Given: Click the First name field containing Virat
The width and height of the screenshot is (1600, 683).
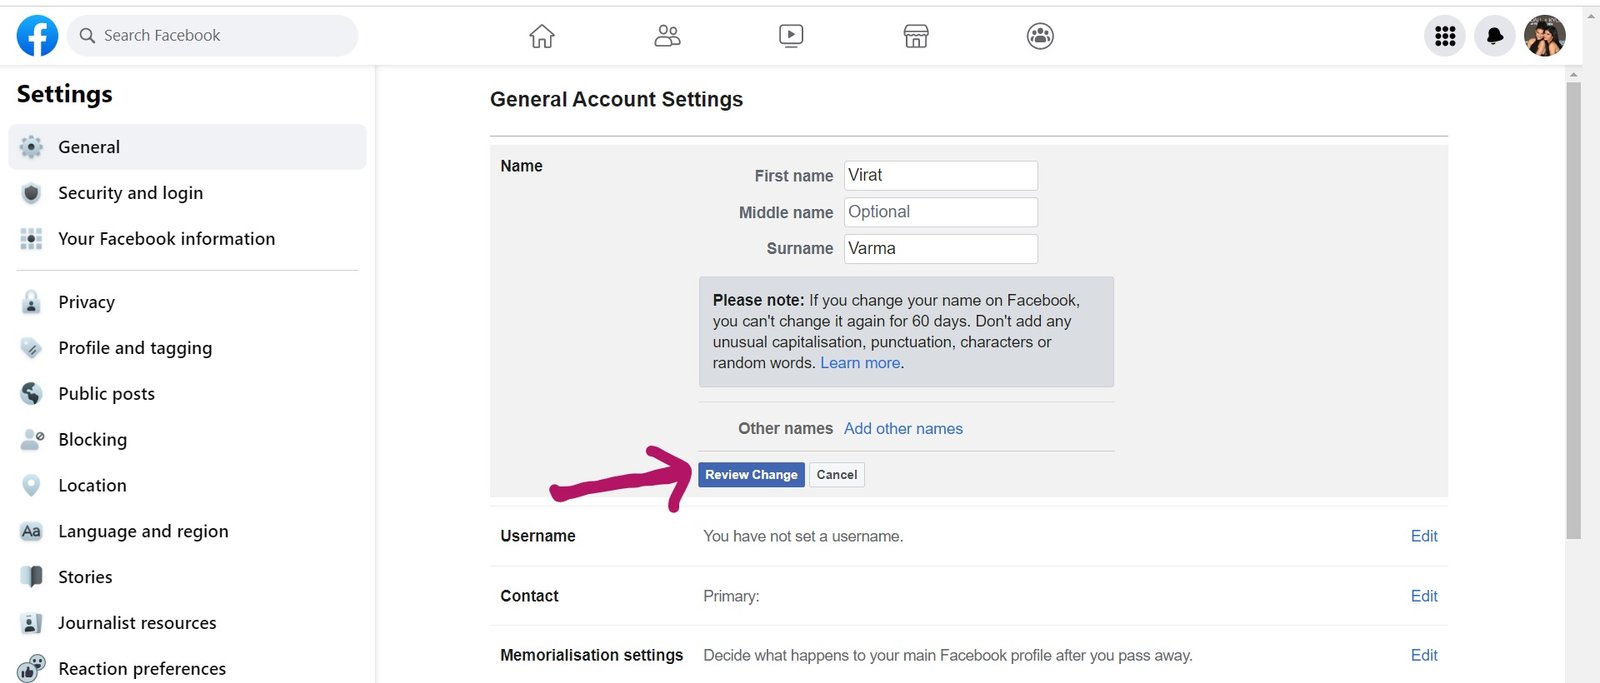Looking at the screenshot, I should (x=941, y=175).
